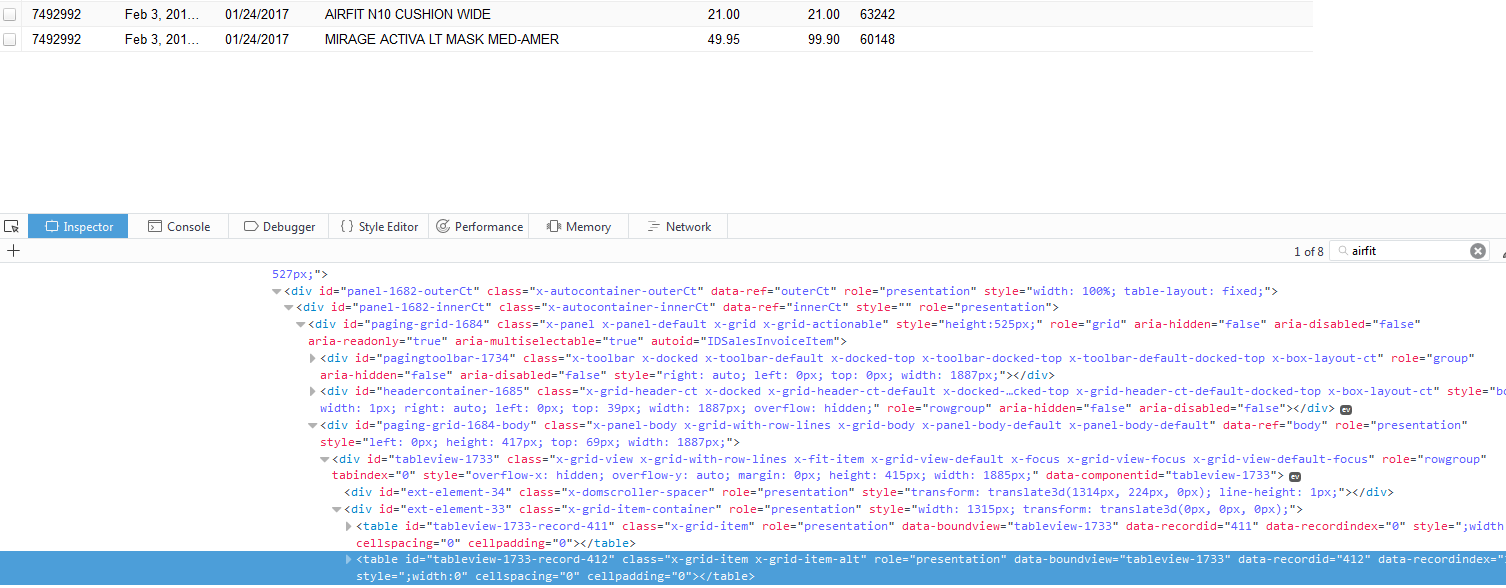Click the plus icon to create new node
Screen dimensions: 1506x588
(x=13, y=251)
